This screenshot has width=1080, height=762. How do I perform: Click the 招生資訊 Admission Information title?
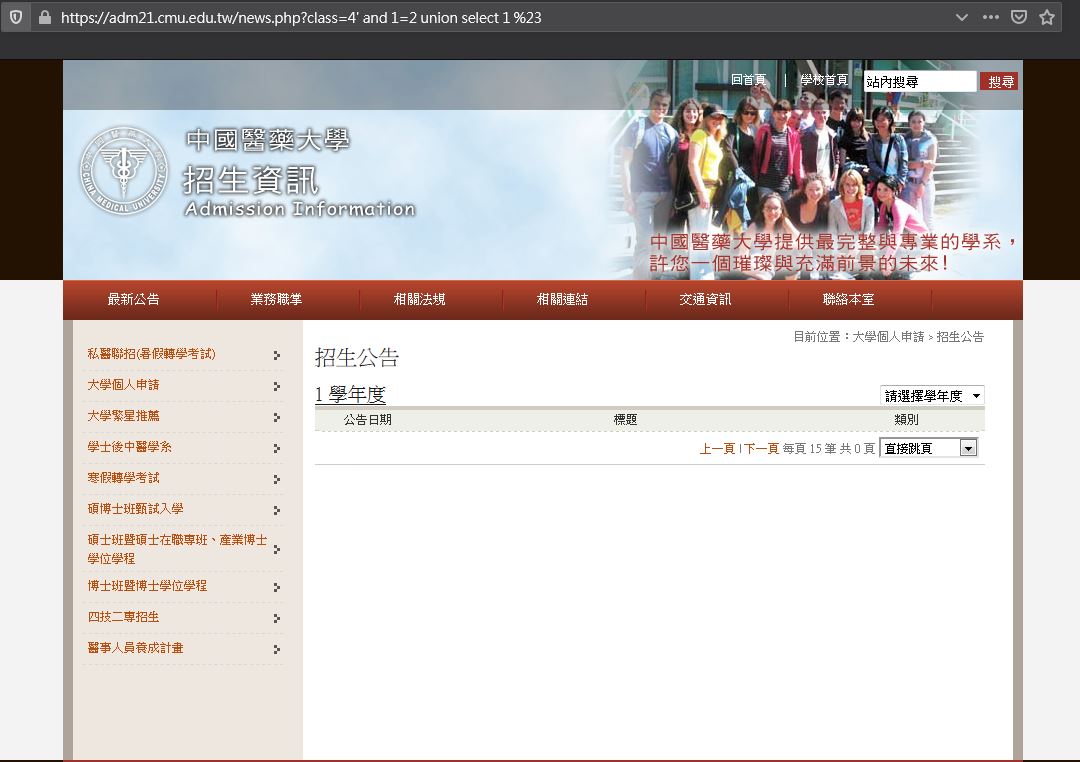tap(300, 191)
